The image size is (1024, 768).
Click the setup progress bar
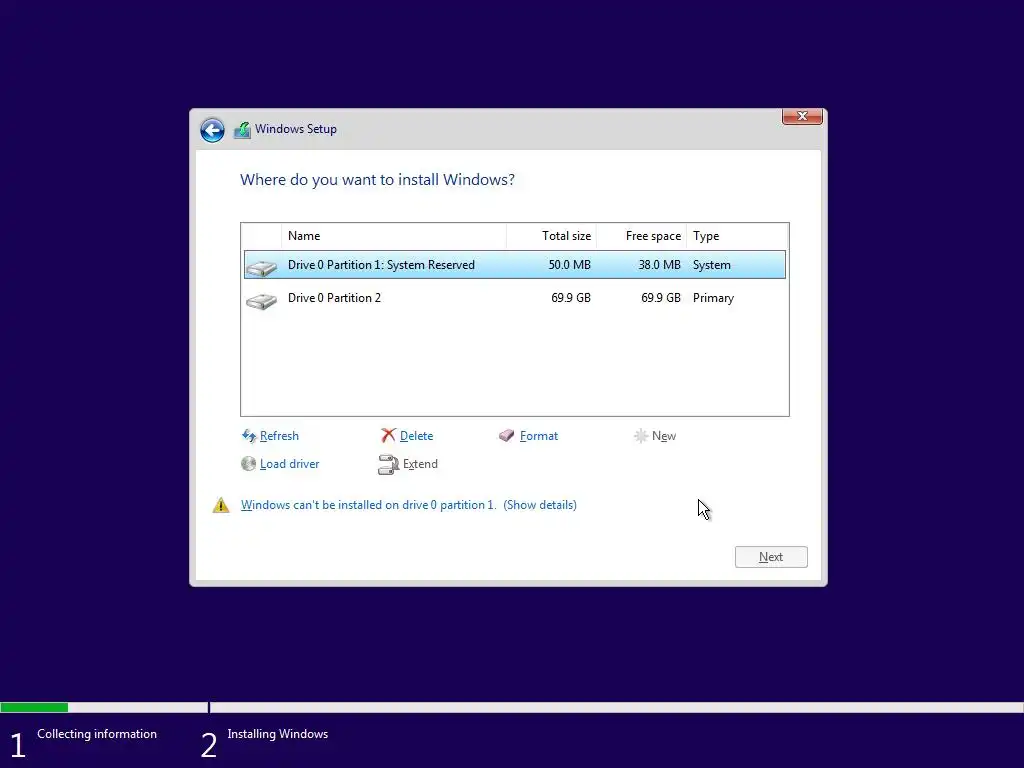512,707
